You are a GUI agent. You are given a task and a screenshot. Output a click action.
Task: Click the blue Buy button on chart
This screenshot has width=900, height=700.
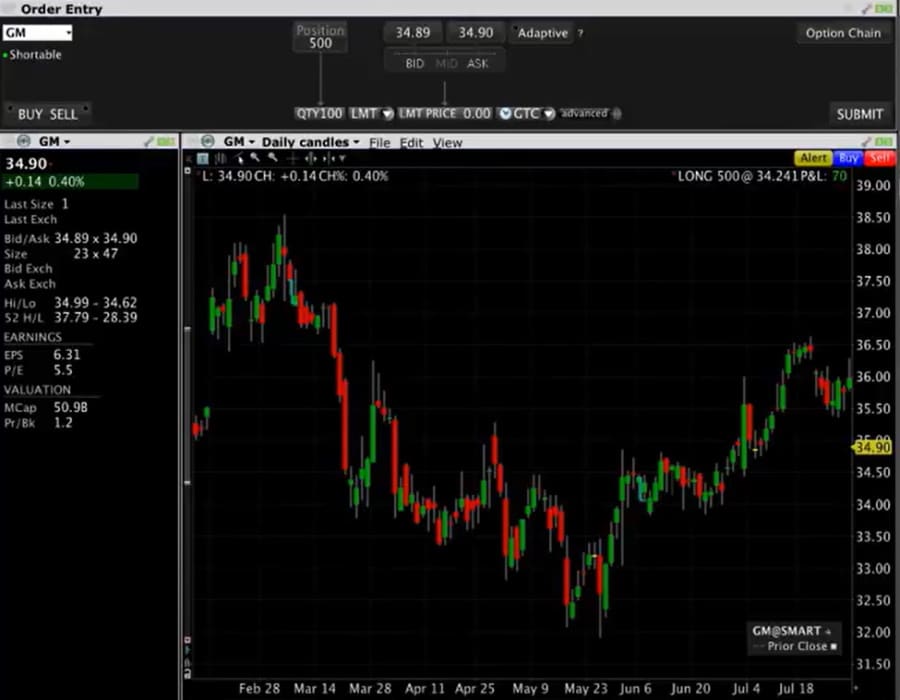848,158
